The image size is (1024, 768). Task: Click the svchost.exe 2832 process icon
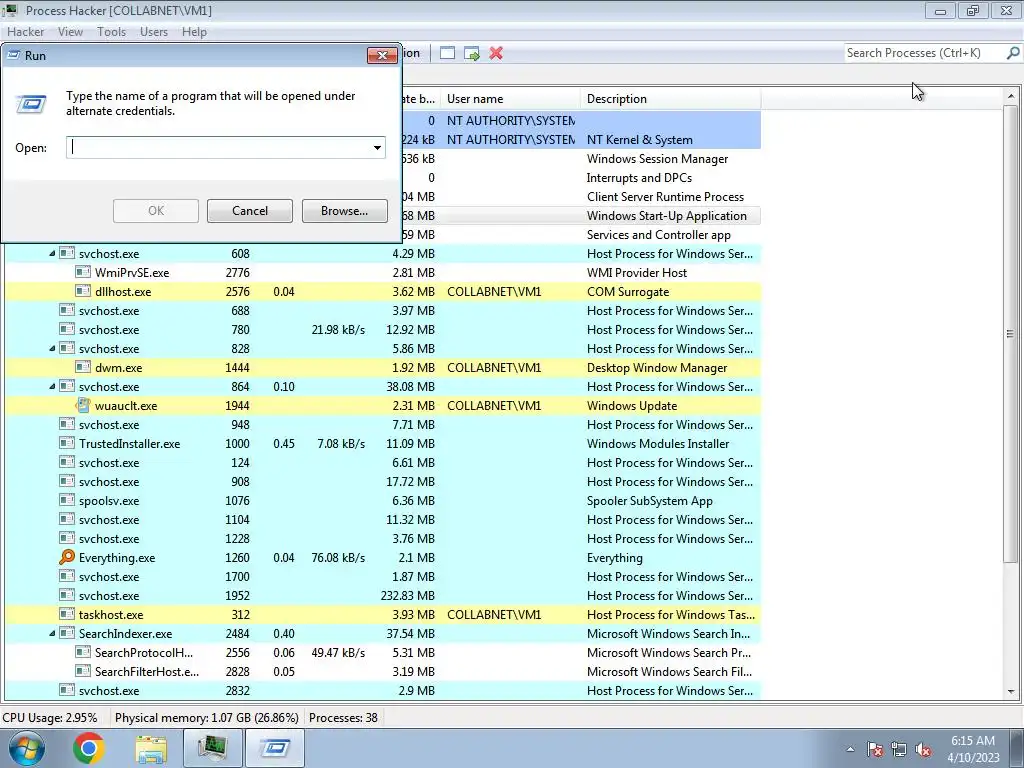coord(67,690)
